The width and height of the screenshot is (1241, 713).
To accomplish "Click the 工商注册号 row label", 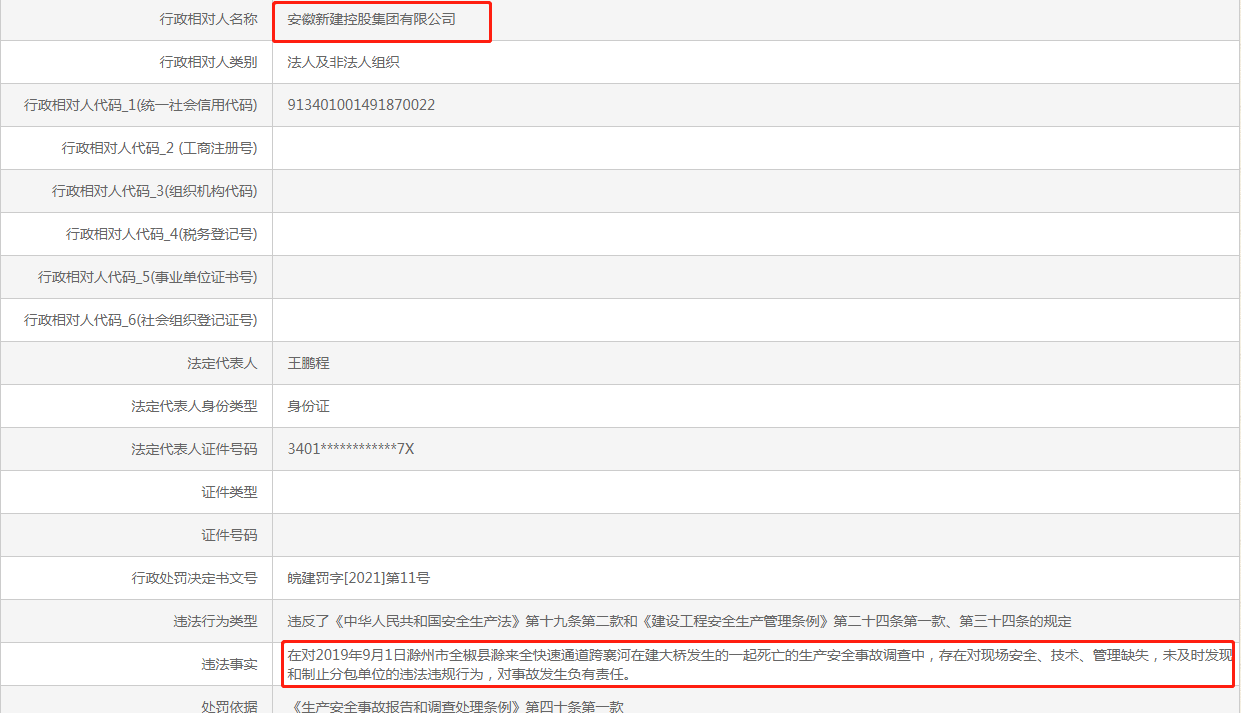I will [x=159, y=148].
